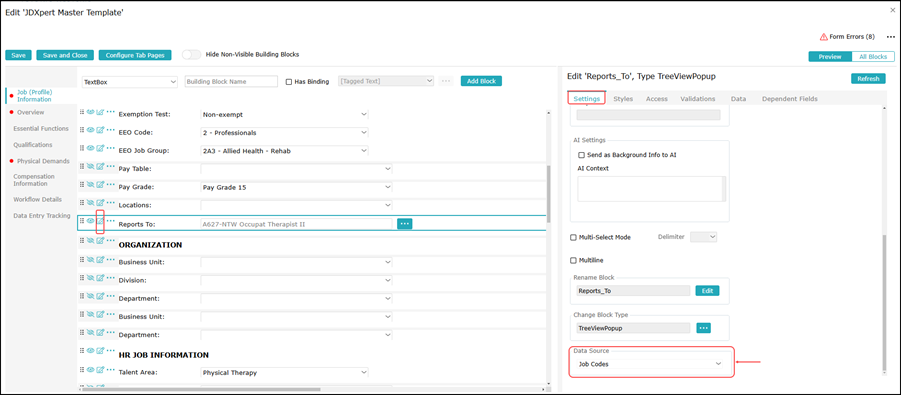This screenshot has width=901, height=395.
Task: Switch to the Styles tab
Action: pos(623,99)
